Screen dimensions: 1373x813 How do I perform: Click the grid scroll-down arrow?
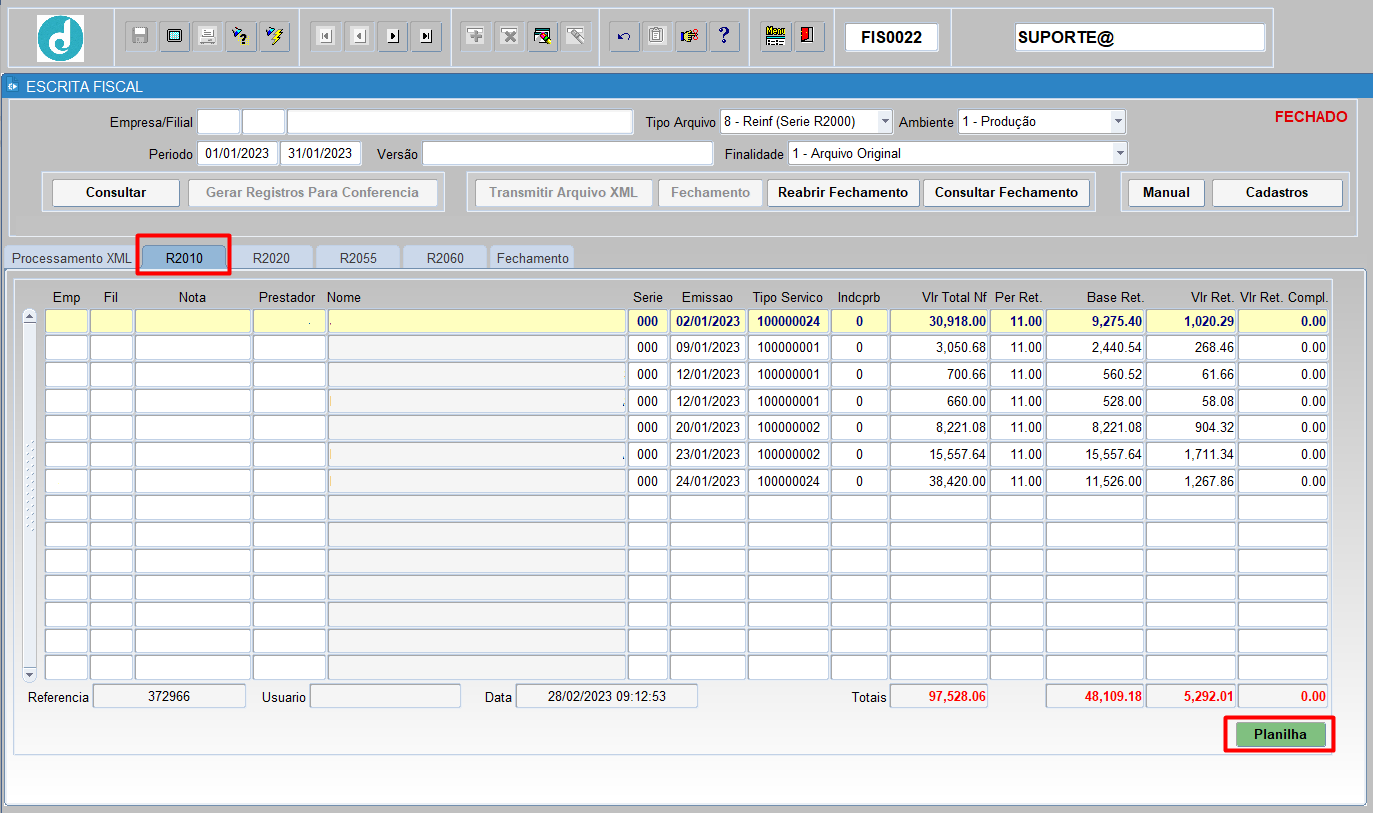[29, 674]
